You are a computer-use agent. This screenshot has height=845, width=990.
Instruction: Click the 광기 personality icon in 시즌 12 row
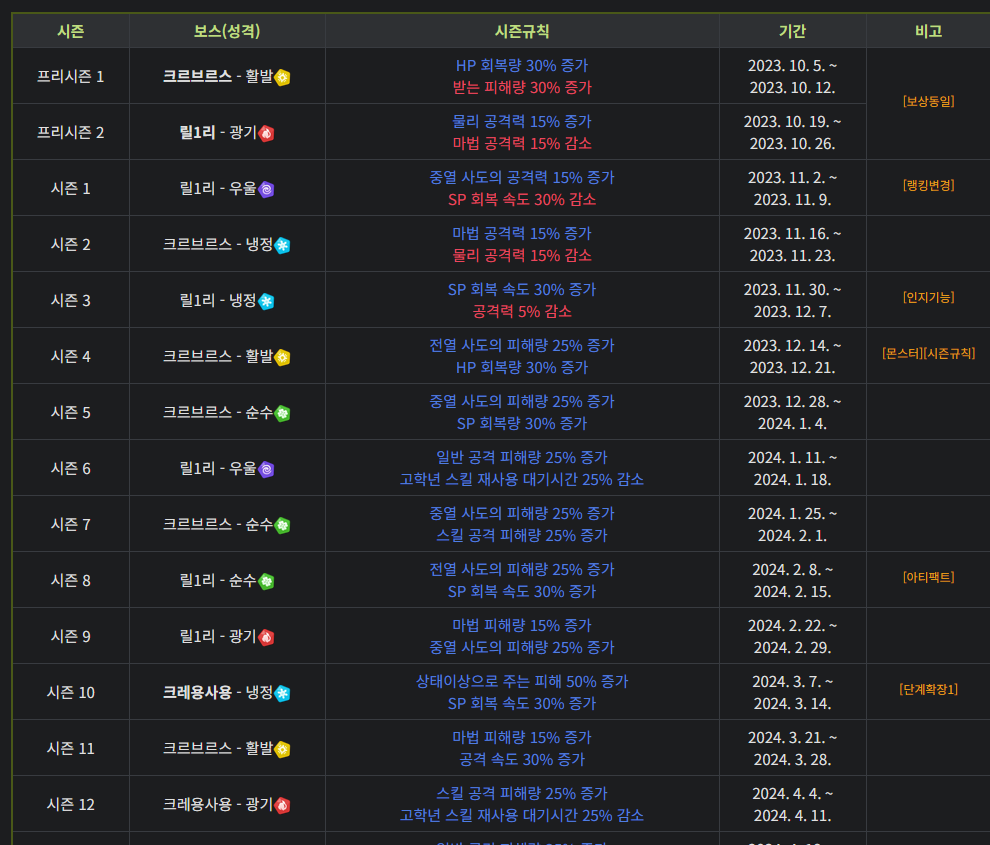282,806
